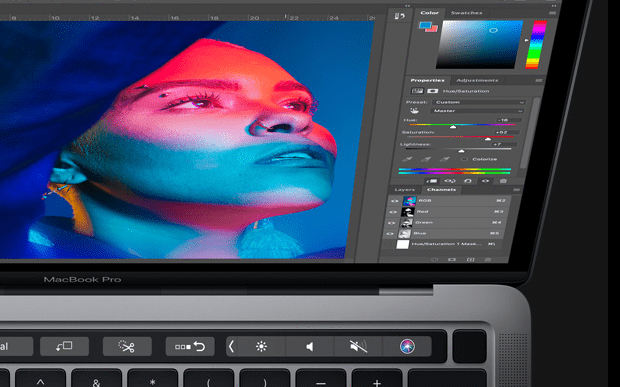620x387 pixels.
Task: Click the clip adjustment to layer icon
Action: click(432, 181)
